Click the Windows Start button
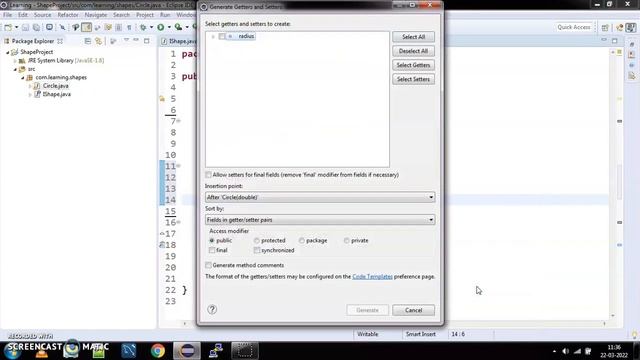 12,351
